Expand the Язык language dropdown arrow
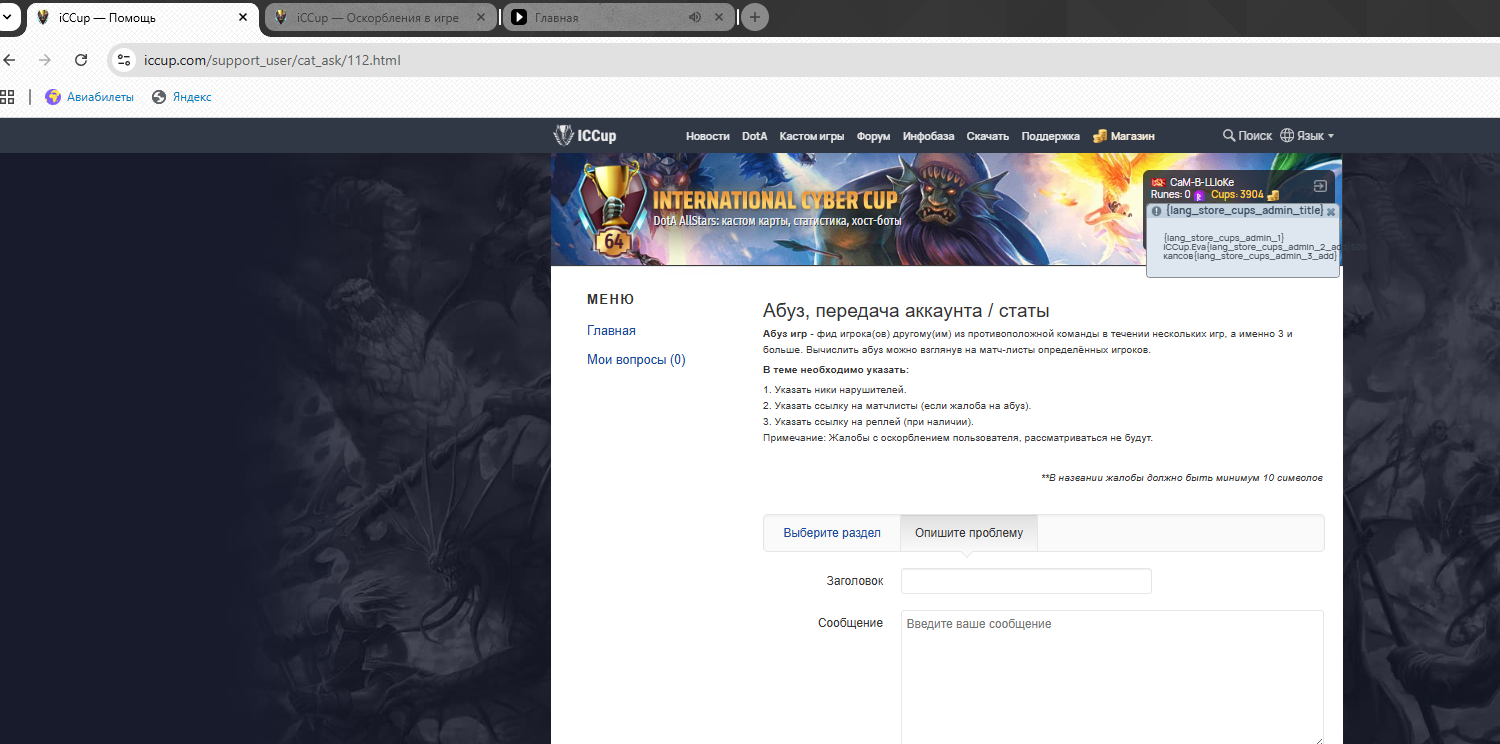The height and width of the screenshot is (744, 1500). coord(1331,136)
